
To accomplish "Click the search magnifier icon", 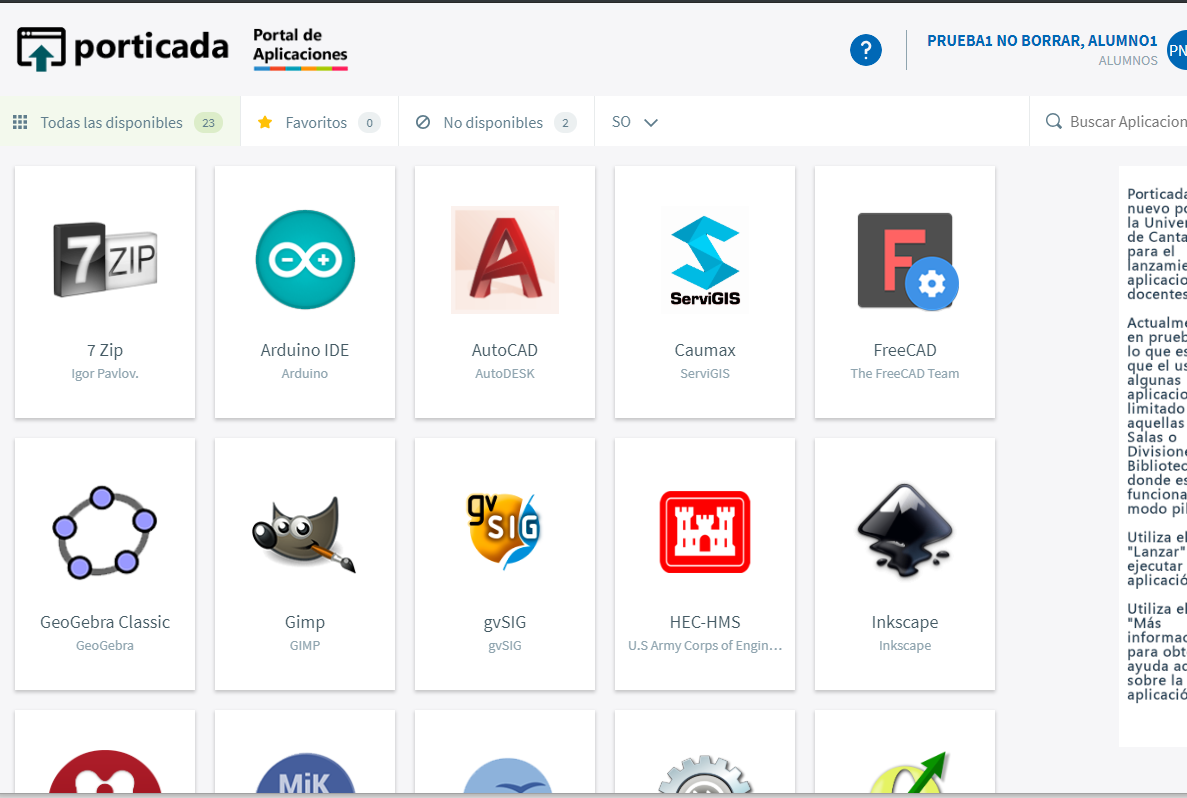I will coord(1053,121).
